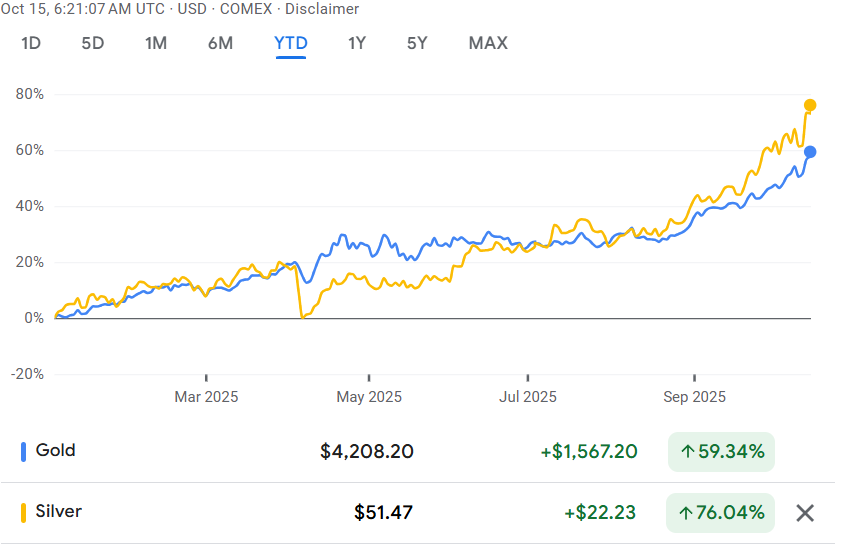Click the yellow Silver endpoint dot on chart
This screenshot has height=549, width=849.
click(810, 105)
